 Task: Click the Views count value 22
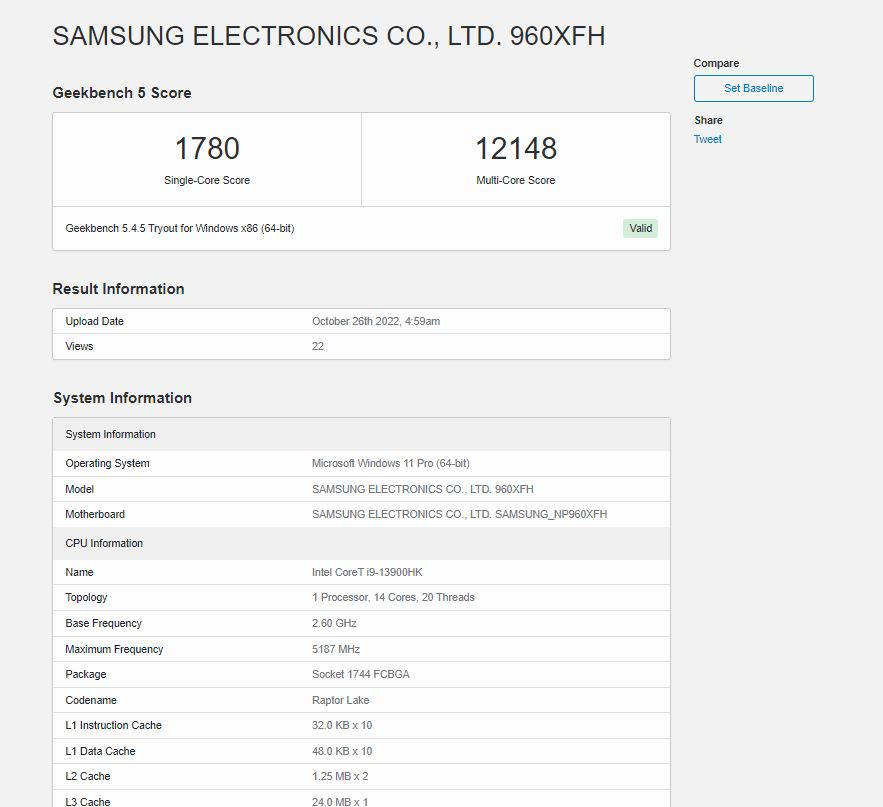click(x=318, y=346)
